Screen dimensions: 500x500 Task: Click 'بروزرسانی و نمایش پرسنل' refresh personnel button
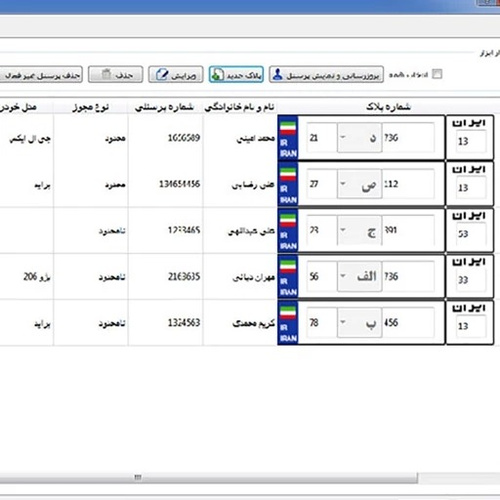point(326,74)
